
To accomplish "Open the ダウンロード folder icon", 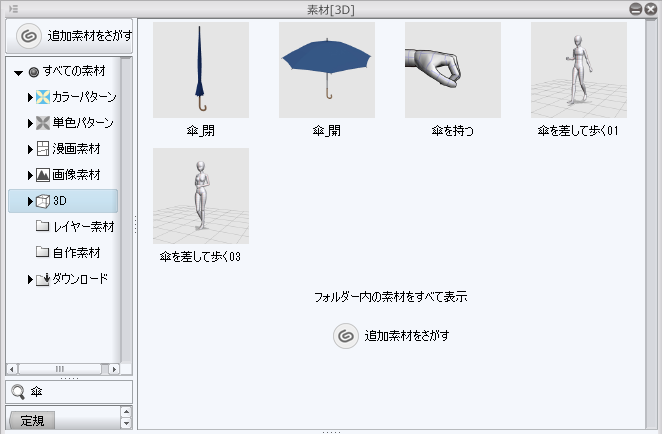I will 43,279.
